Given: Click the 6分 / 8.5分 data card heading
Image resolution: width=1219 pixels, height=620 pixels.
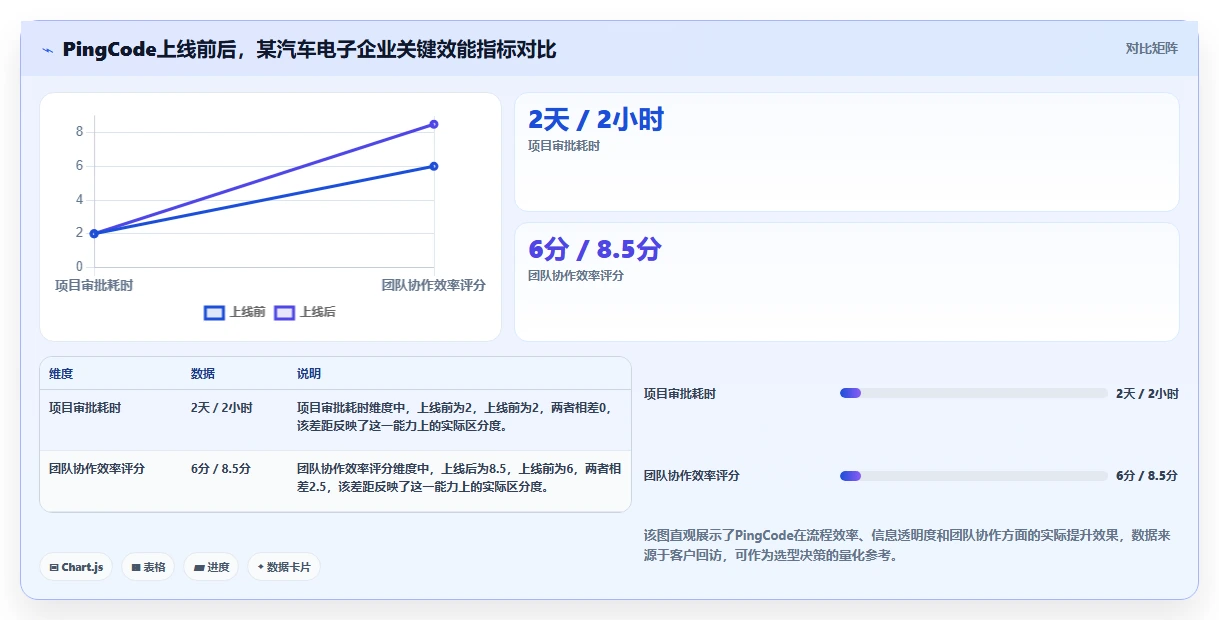Looking at the screenshot, I should 595,249.
